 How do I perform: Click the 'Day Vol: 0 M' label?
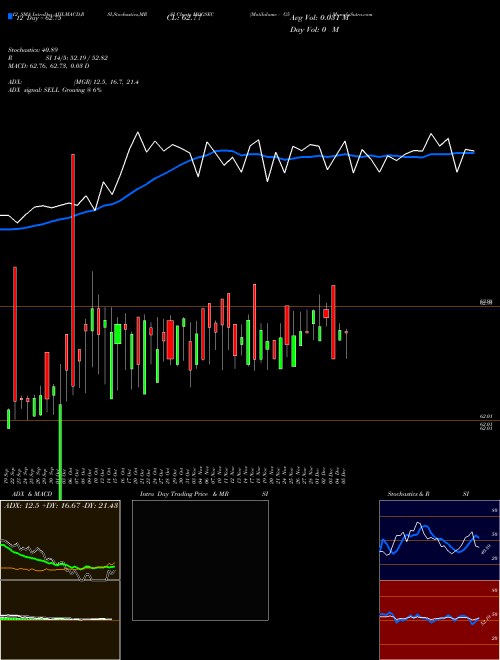tap(314, 30)
